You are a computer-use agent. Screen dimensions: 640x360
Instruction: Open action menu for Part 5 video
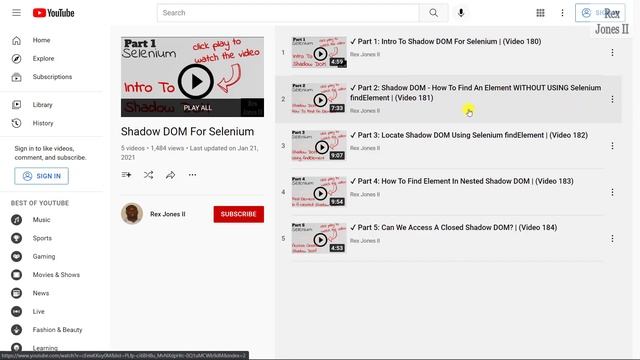[x=612, y=239]
